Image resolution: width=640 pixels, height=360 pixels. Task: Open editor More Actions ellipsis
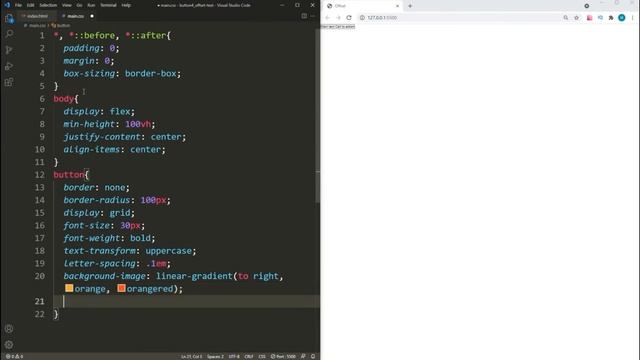[313, 16]
